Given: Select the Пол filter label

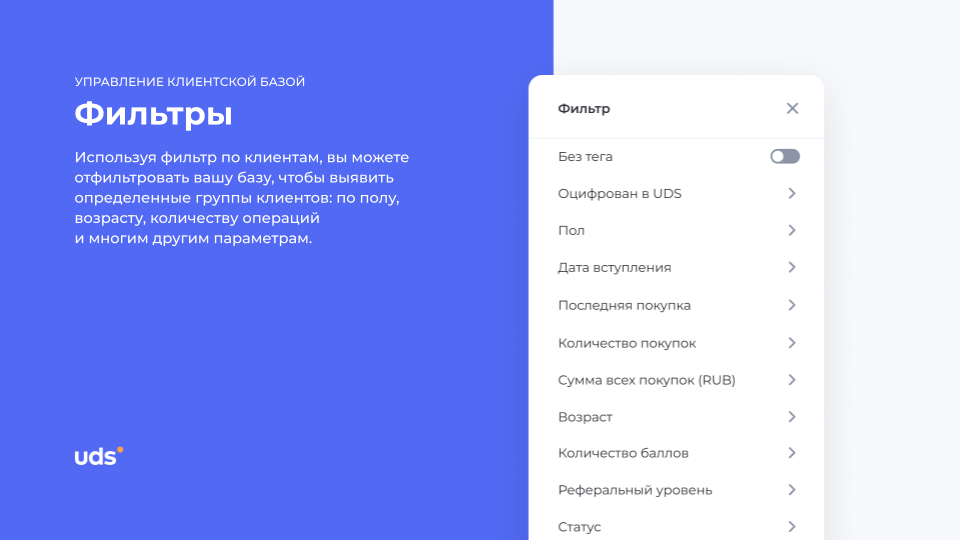Looking at the screenshot, I should point(571,231).
